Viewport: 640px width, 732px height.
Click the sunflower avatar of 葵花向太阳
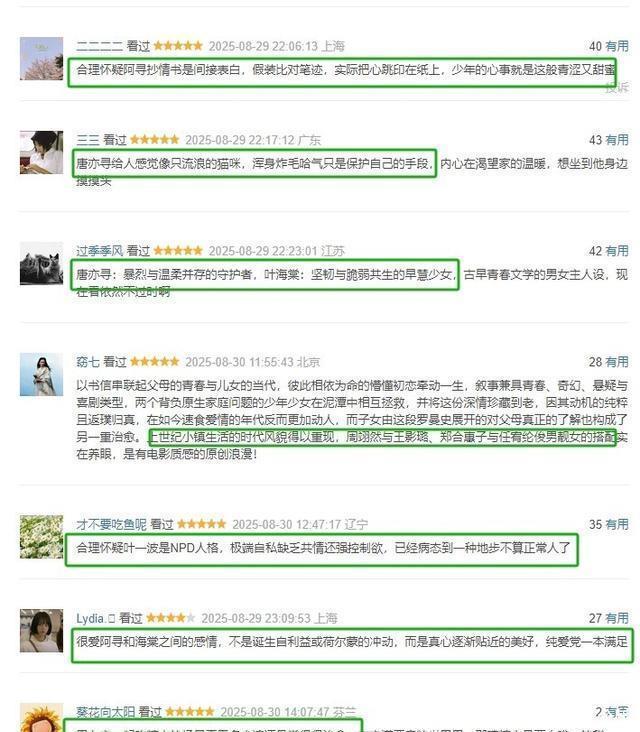41,719
